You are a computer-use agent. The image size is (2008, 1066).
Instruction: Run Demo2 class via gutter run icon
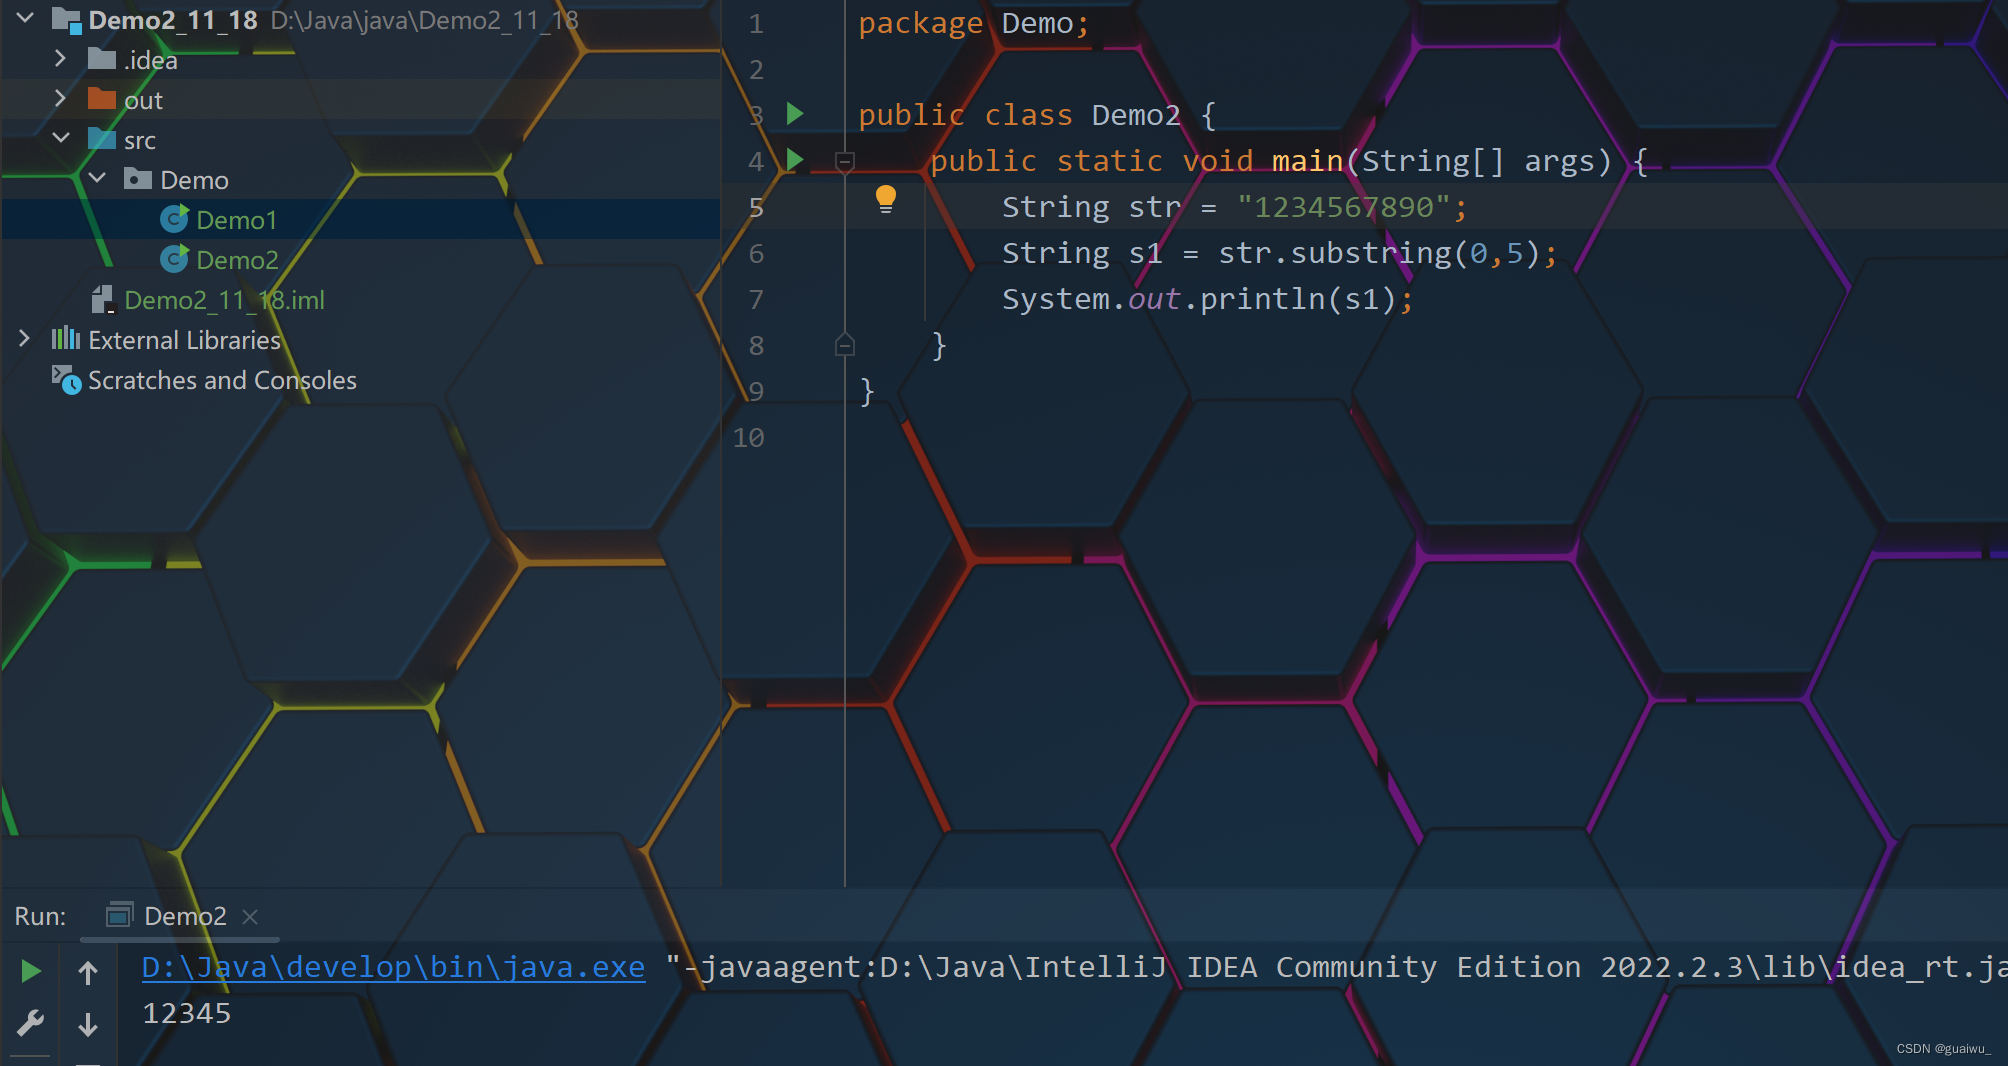[x=795, y=114]
